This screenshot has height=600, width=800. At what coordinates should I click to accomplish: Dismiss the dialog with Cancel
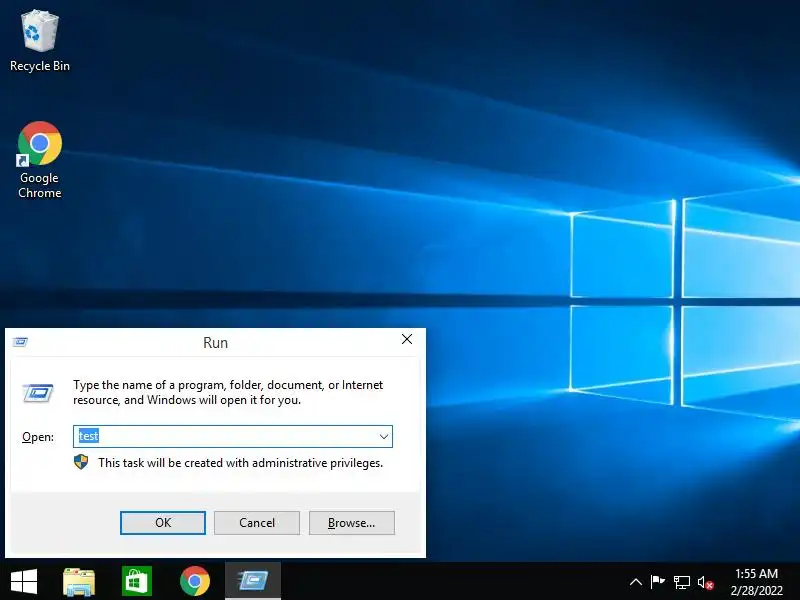pos(257,523)
